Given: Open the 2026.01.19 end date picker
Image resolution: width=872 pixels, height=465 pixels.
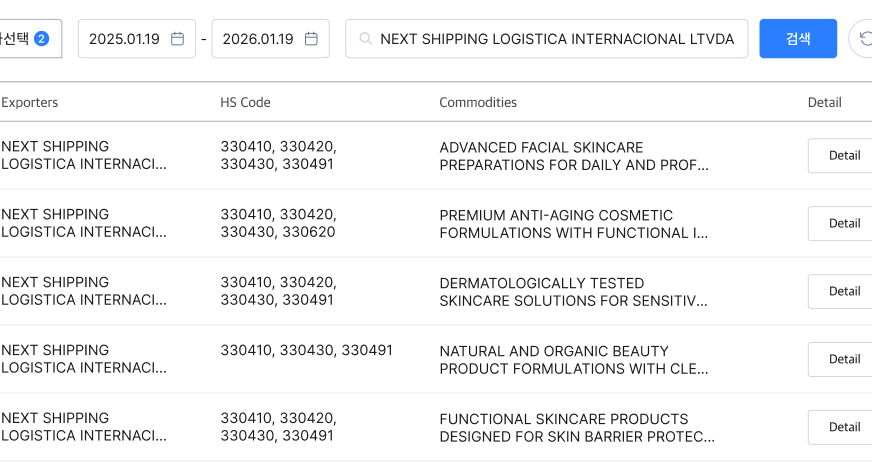Looking at the screenshot, I should point(258,39).
